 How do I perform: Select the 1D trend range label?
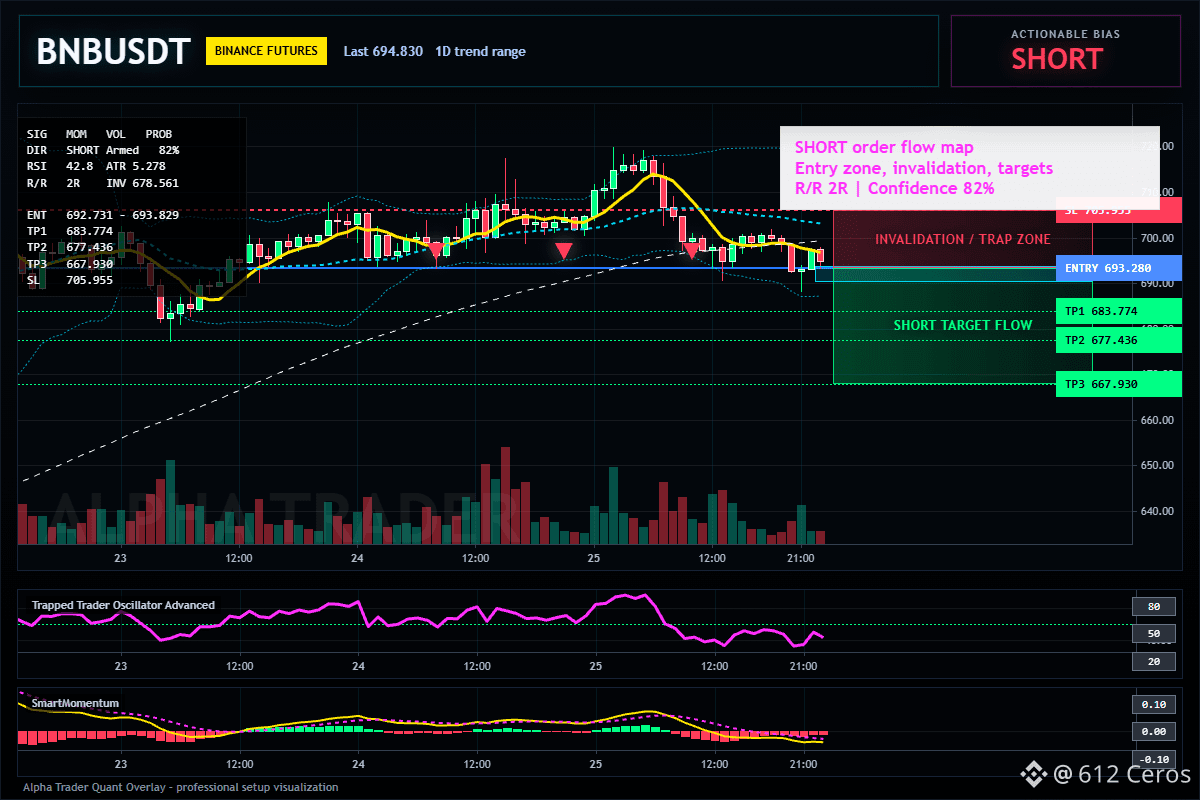pos(480,51)
